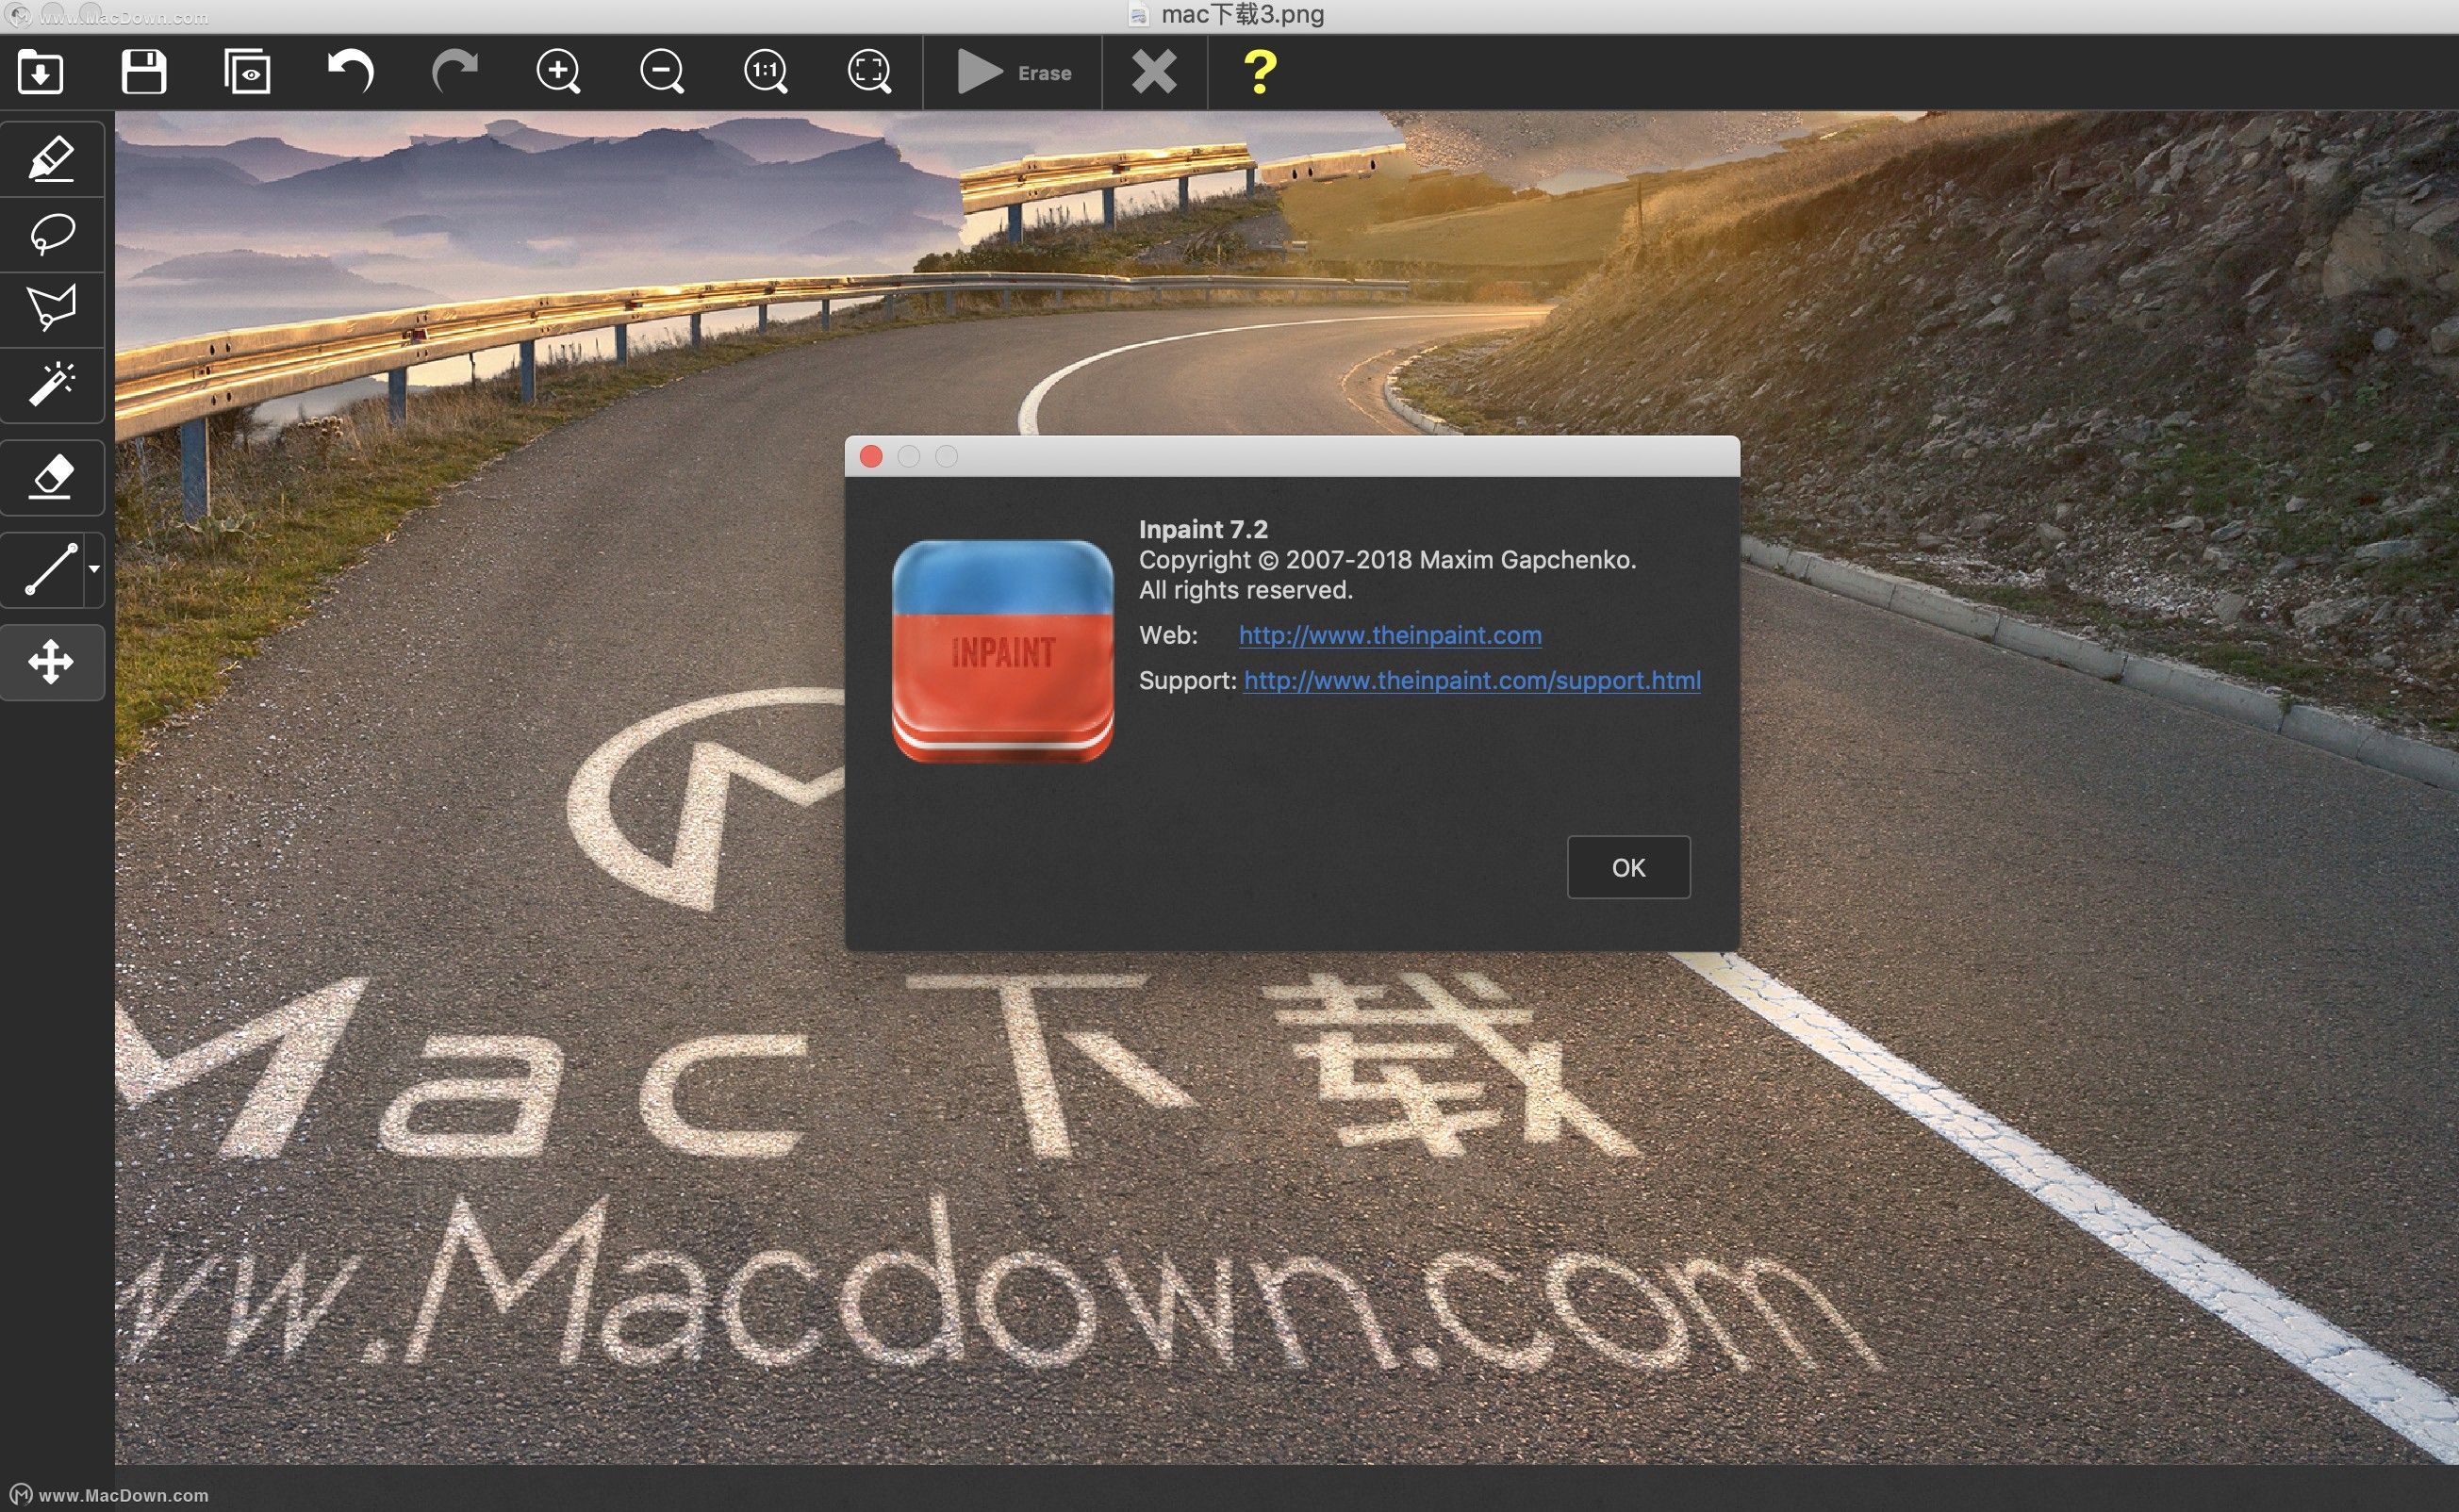Fit the image to window
The width and height of the screenshot is (2459, 1512).
pyautogui.click(x=870, y=72)
